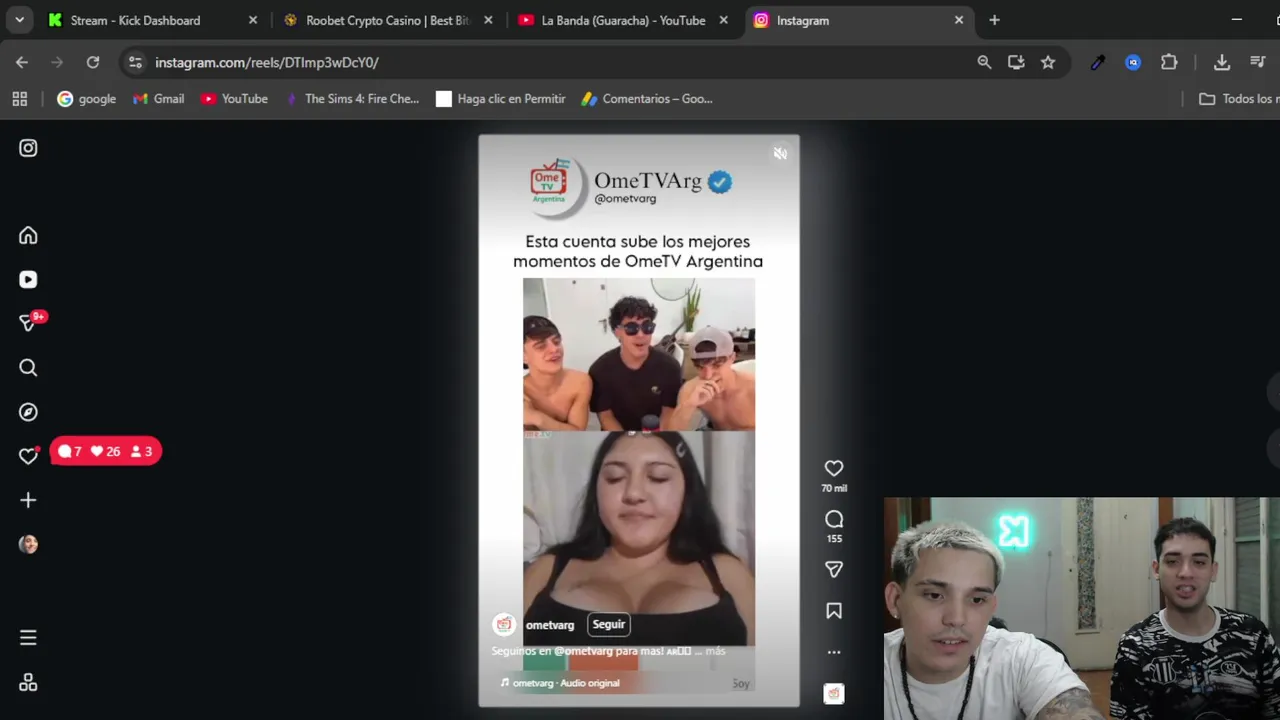Viewport: 1280px width, 720px height.
Task: Open reel more options ellipsis
Action: tap(834, 652)
